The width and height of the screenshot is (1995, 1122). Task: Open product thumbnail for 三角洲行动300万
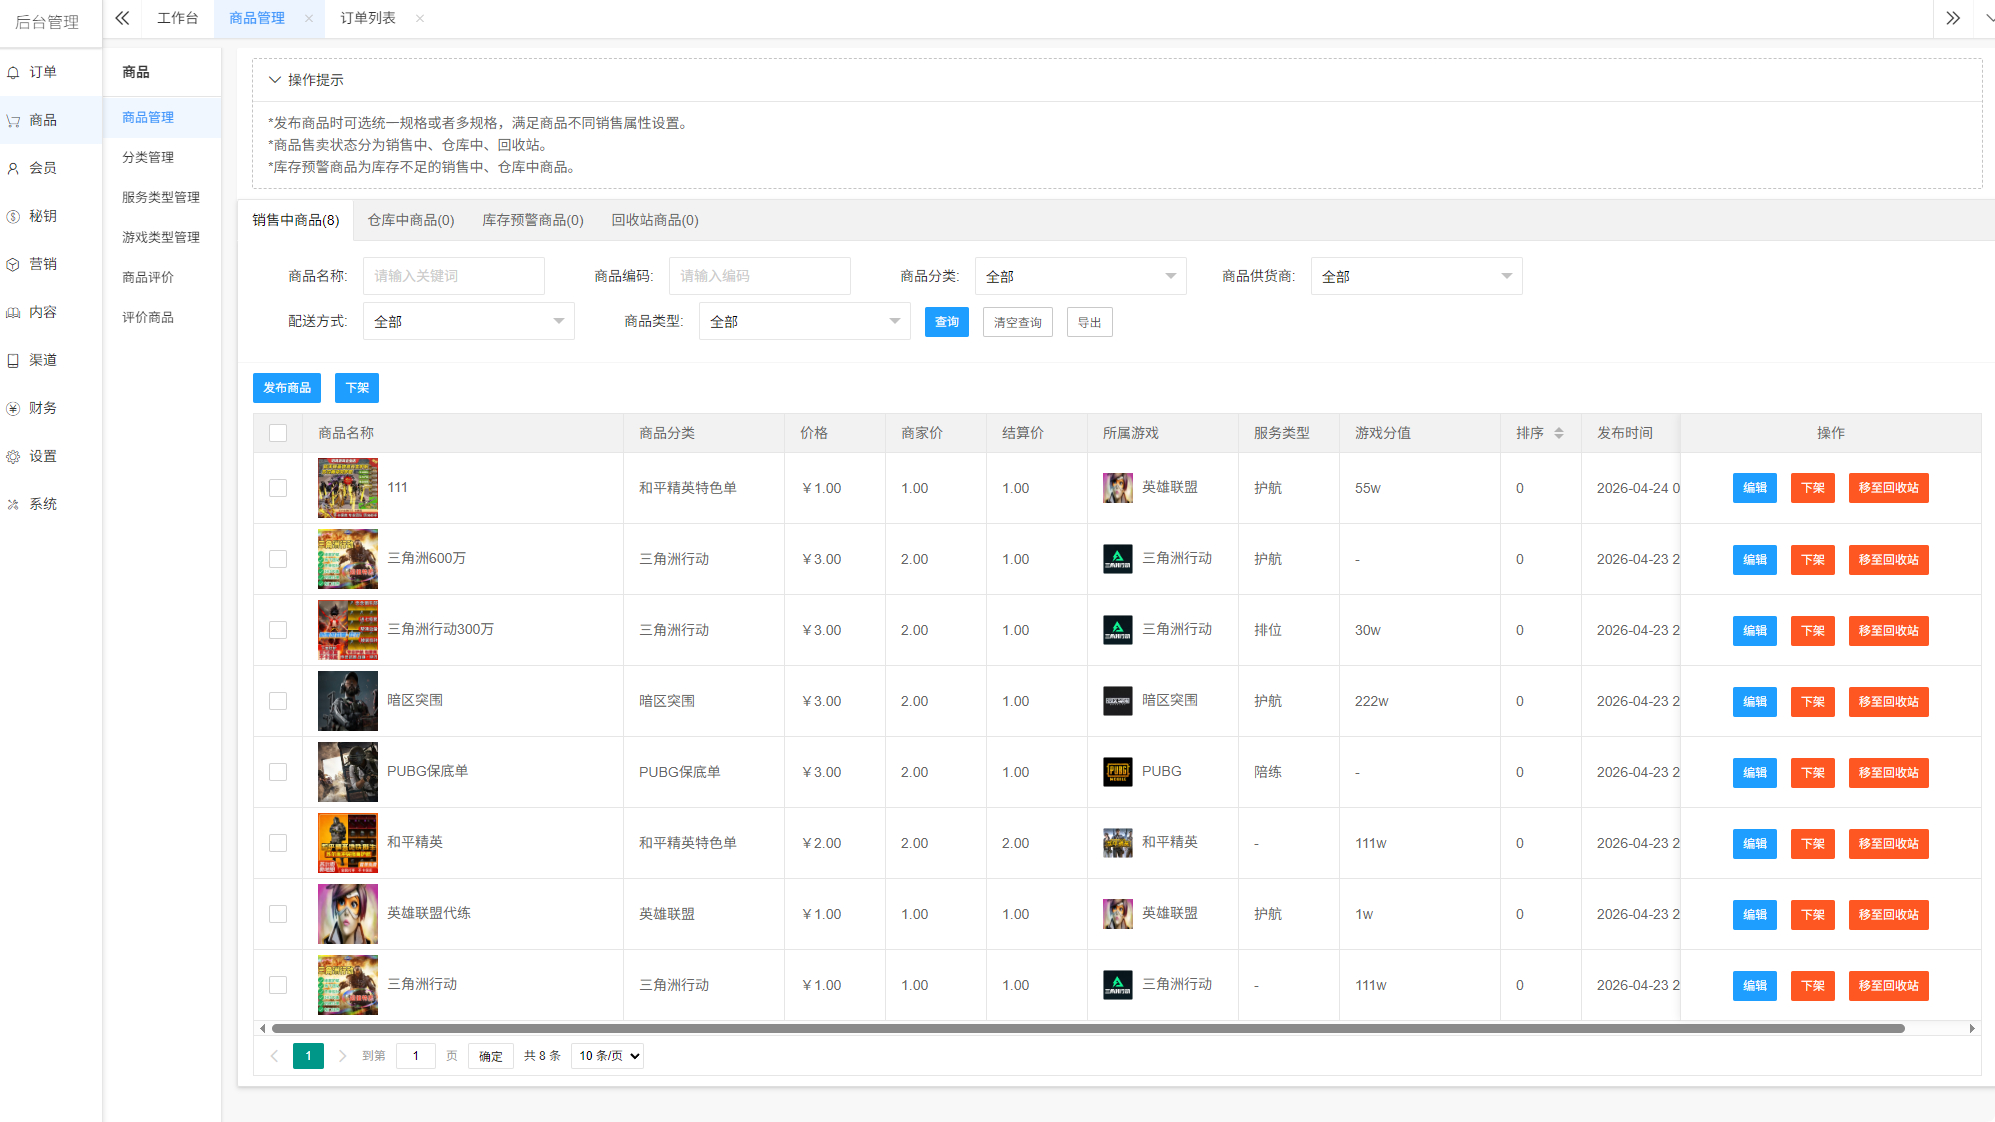348,630
